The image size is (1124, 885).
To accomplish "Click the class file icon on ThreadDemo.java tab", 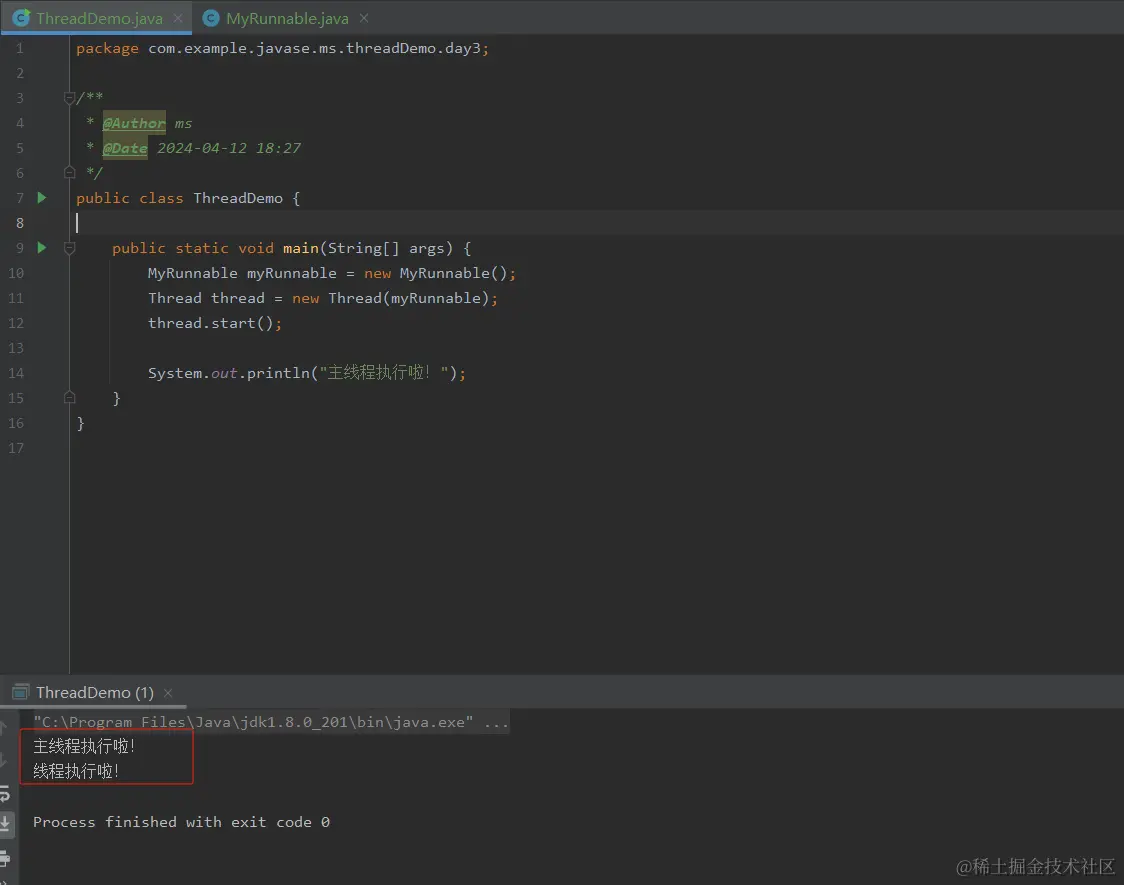I will (x=22, y=18).
